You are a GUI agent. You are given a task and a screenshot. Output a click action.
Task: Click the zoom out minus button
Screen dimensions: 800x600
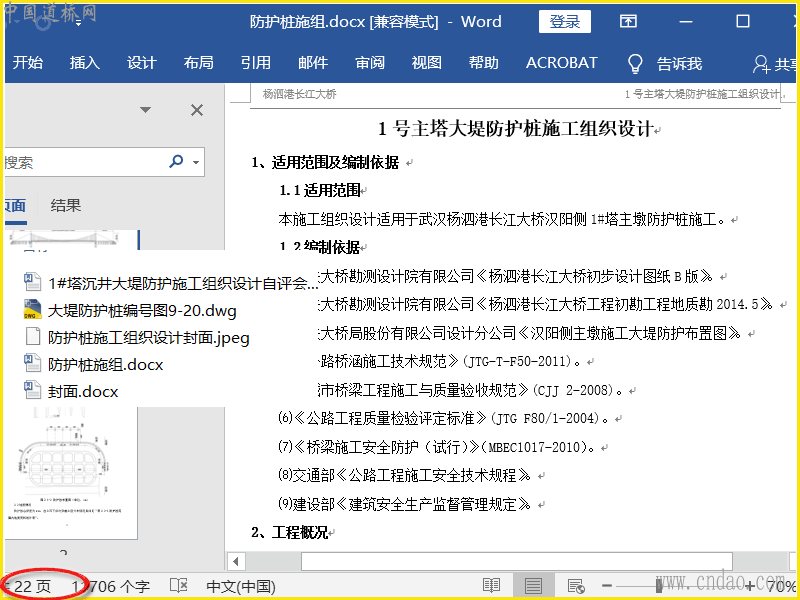click(x=607, y=586)
